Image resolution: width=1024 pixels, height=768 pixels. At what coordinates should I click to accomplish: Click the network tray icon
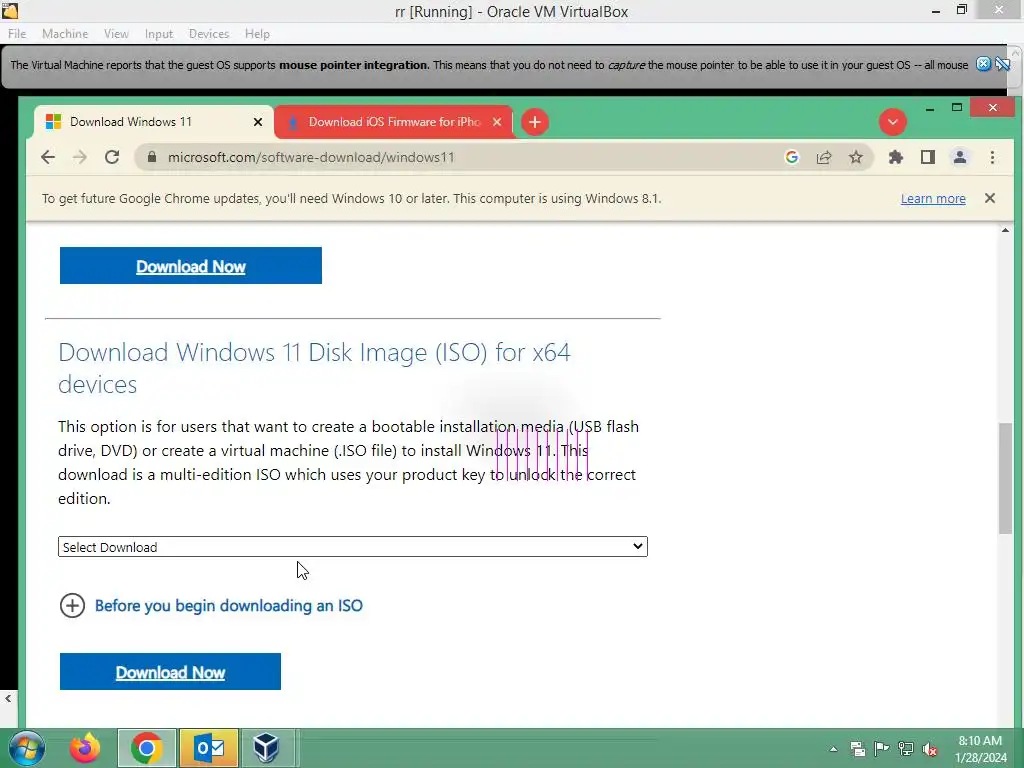click(906, 749)
